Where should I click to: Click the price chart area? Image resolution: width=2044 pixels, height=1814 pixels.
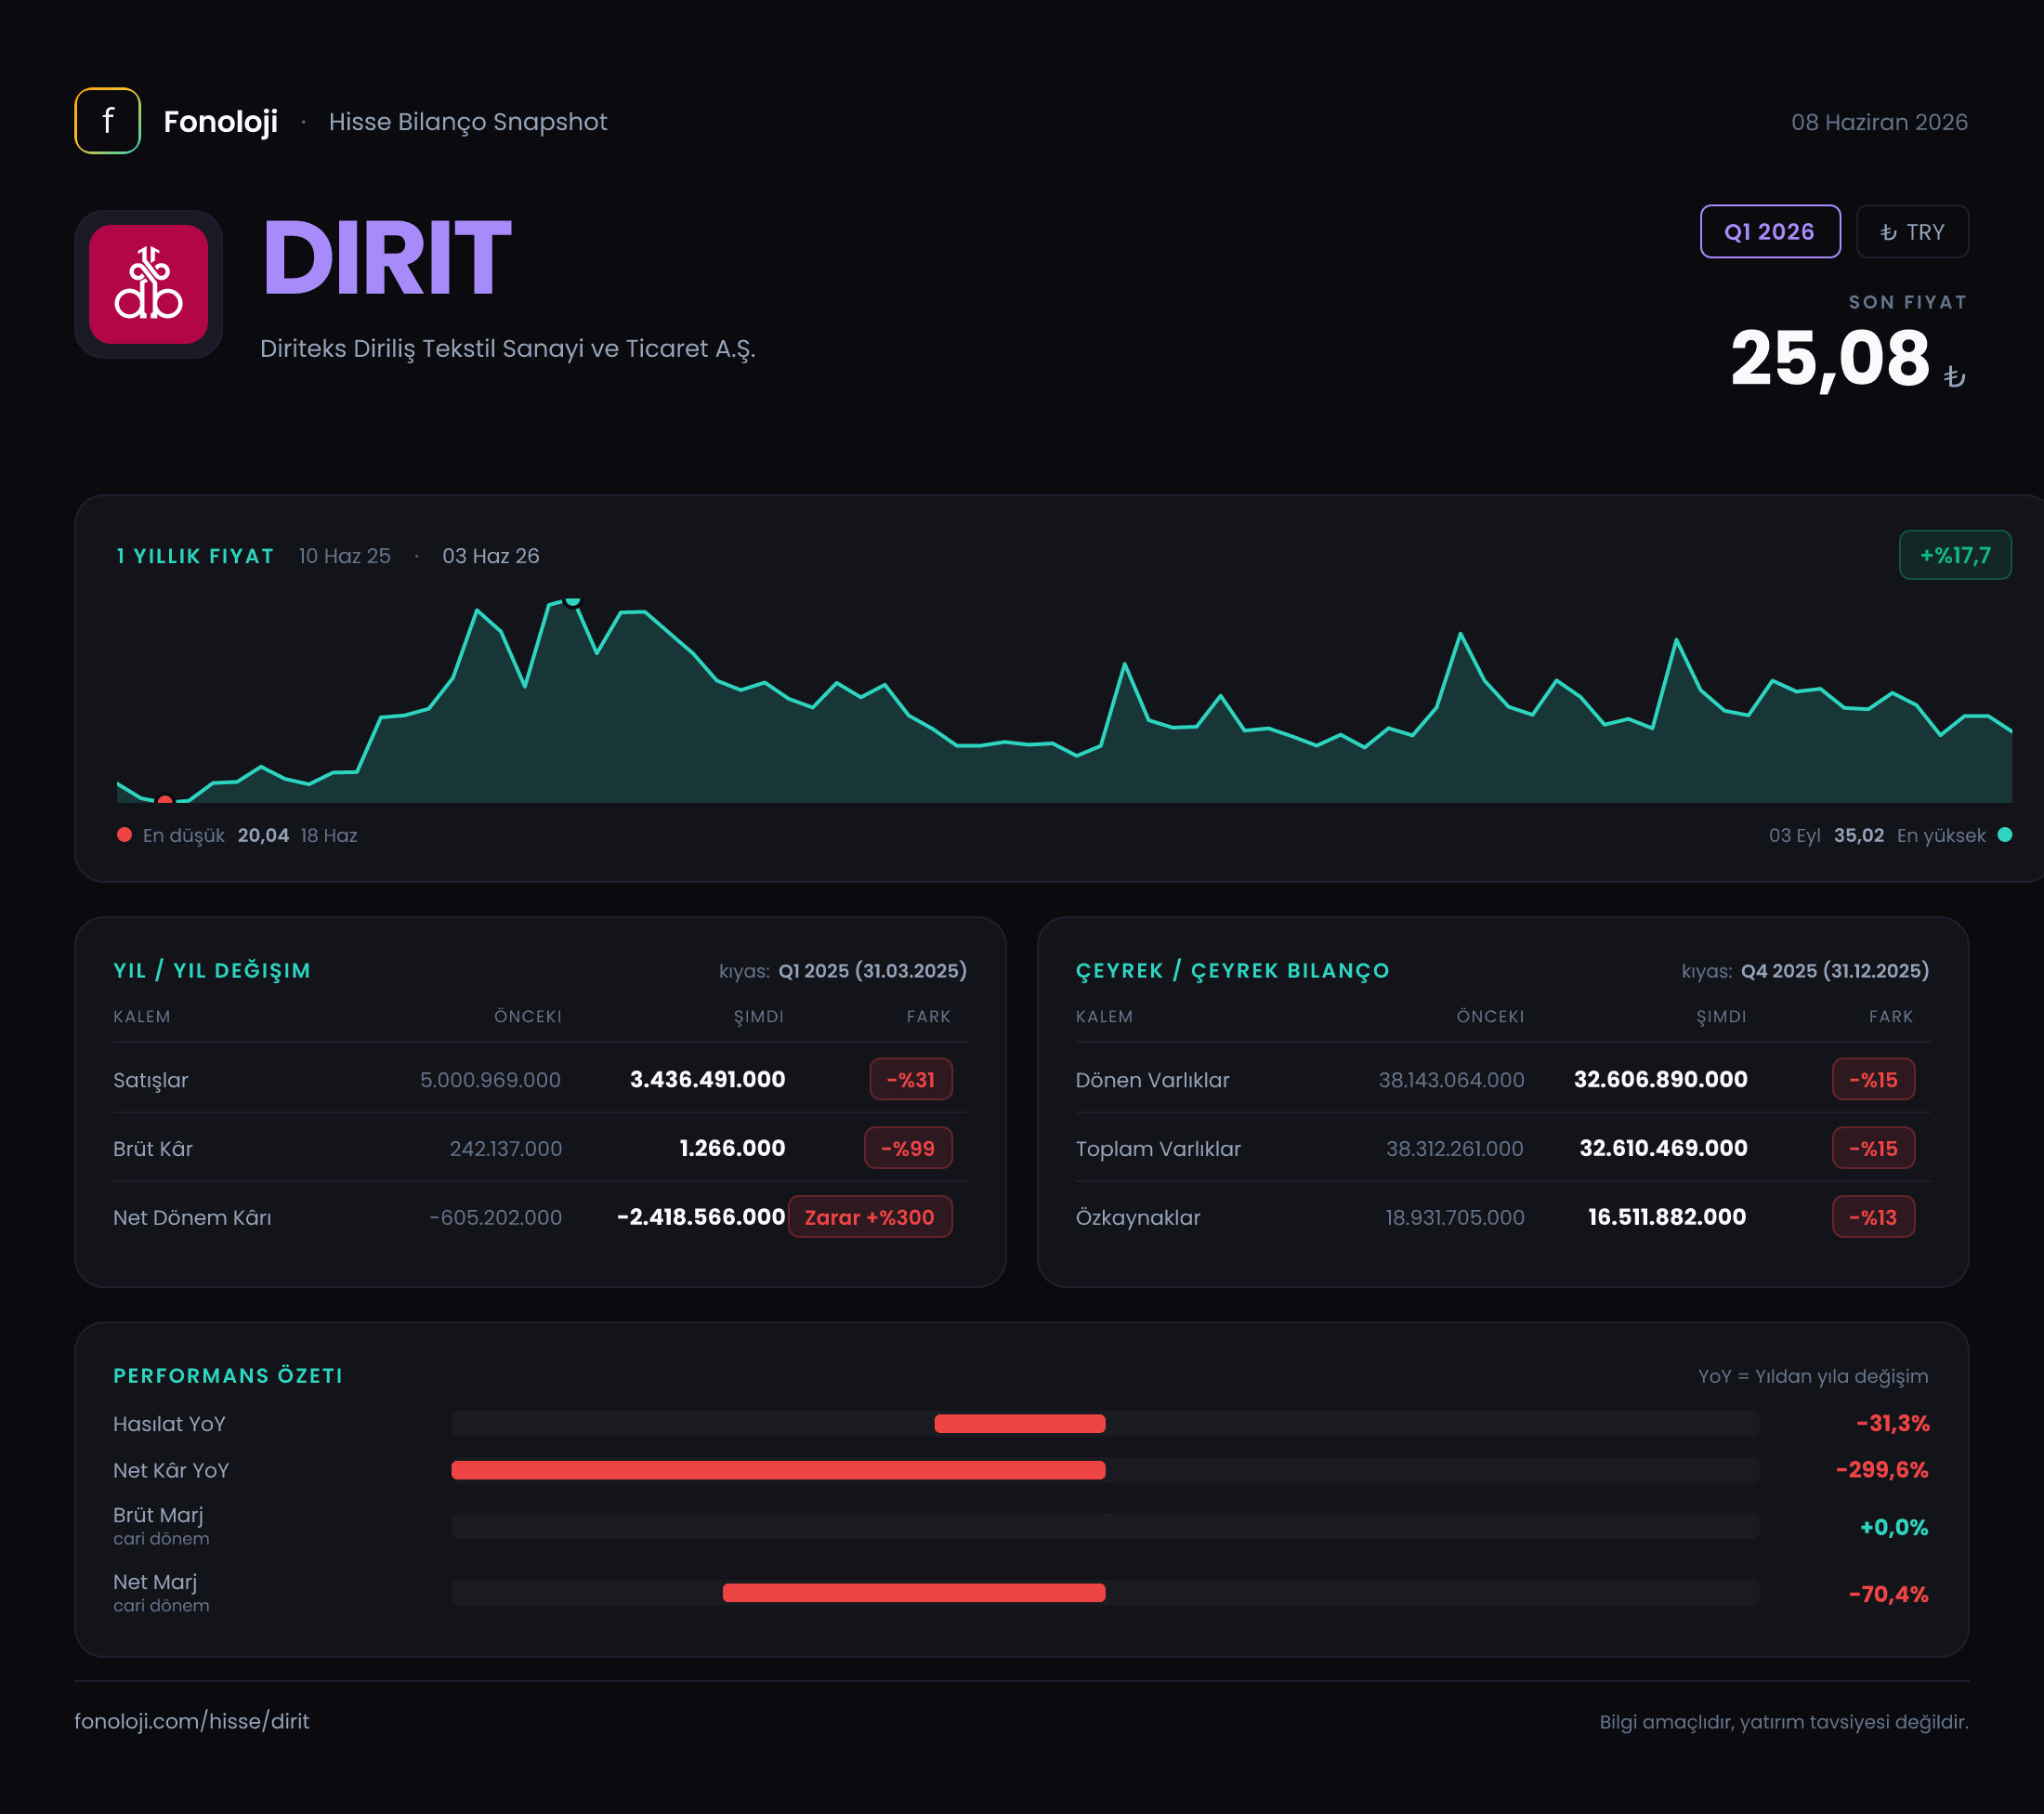pyautogui.click(x=1064, y=700)
